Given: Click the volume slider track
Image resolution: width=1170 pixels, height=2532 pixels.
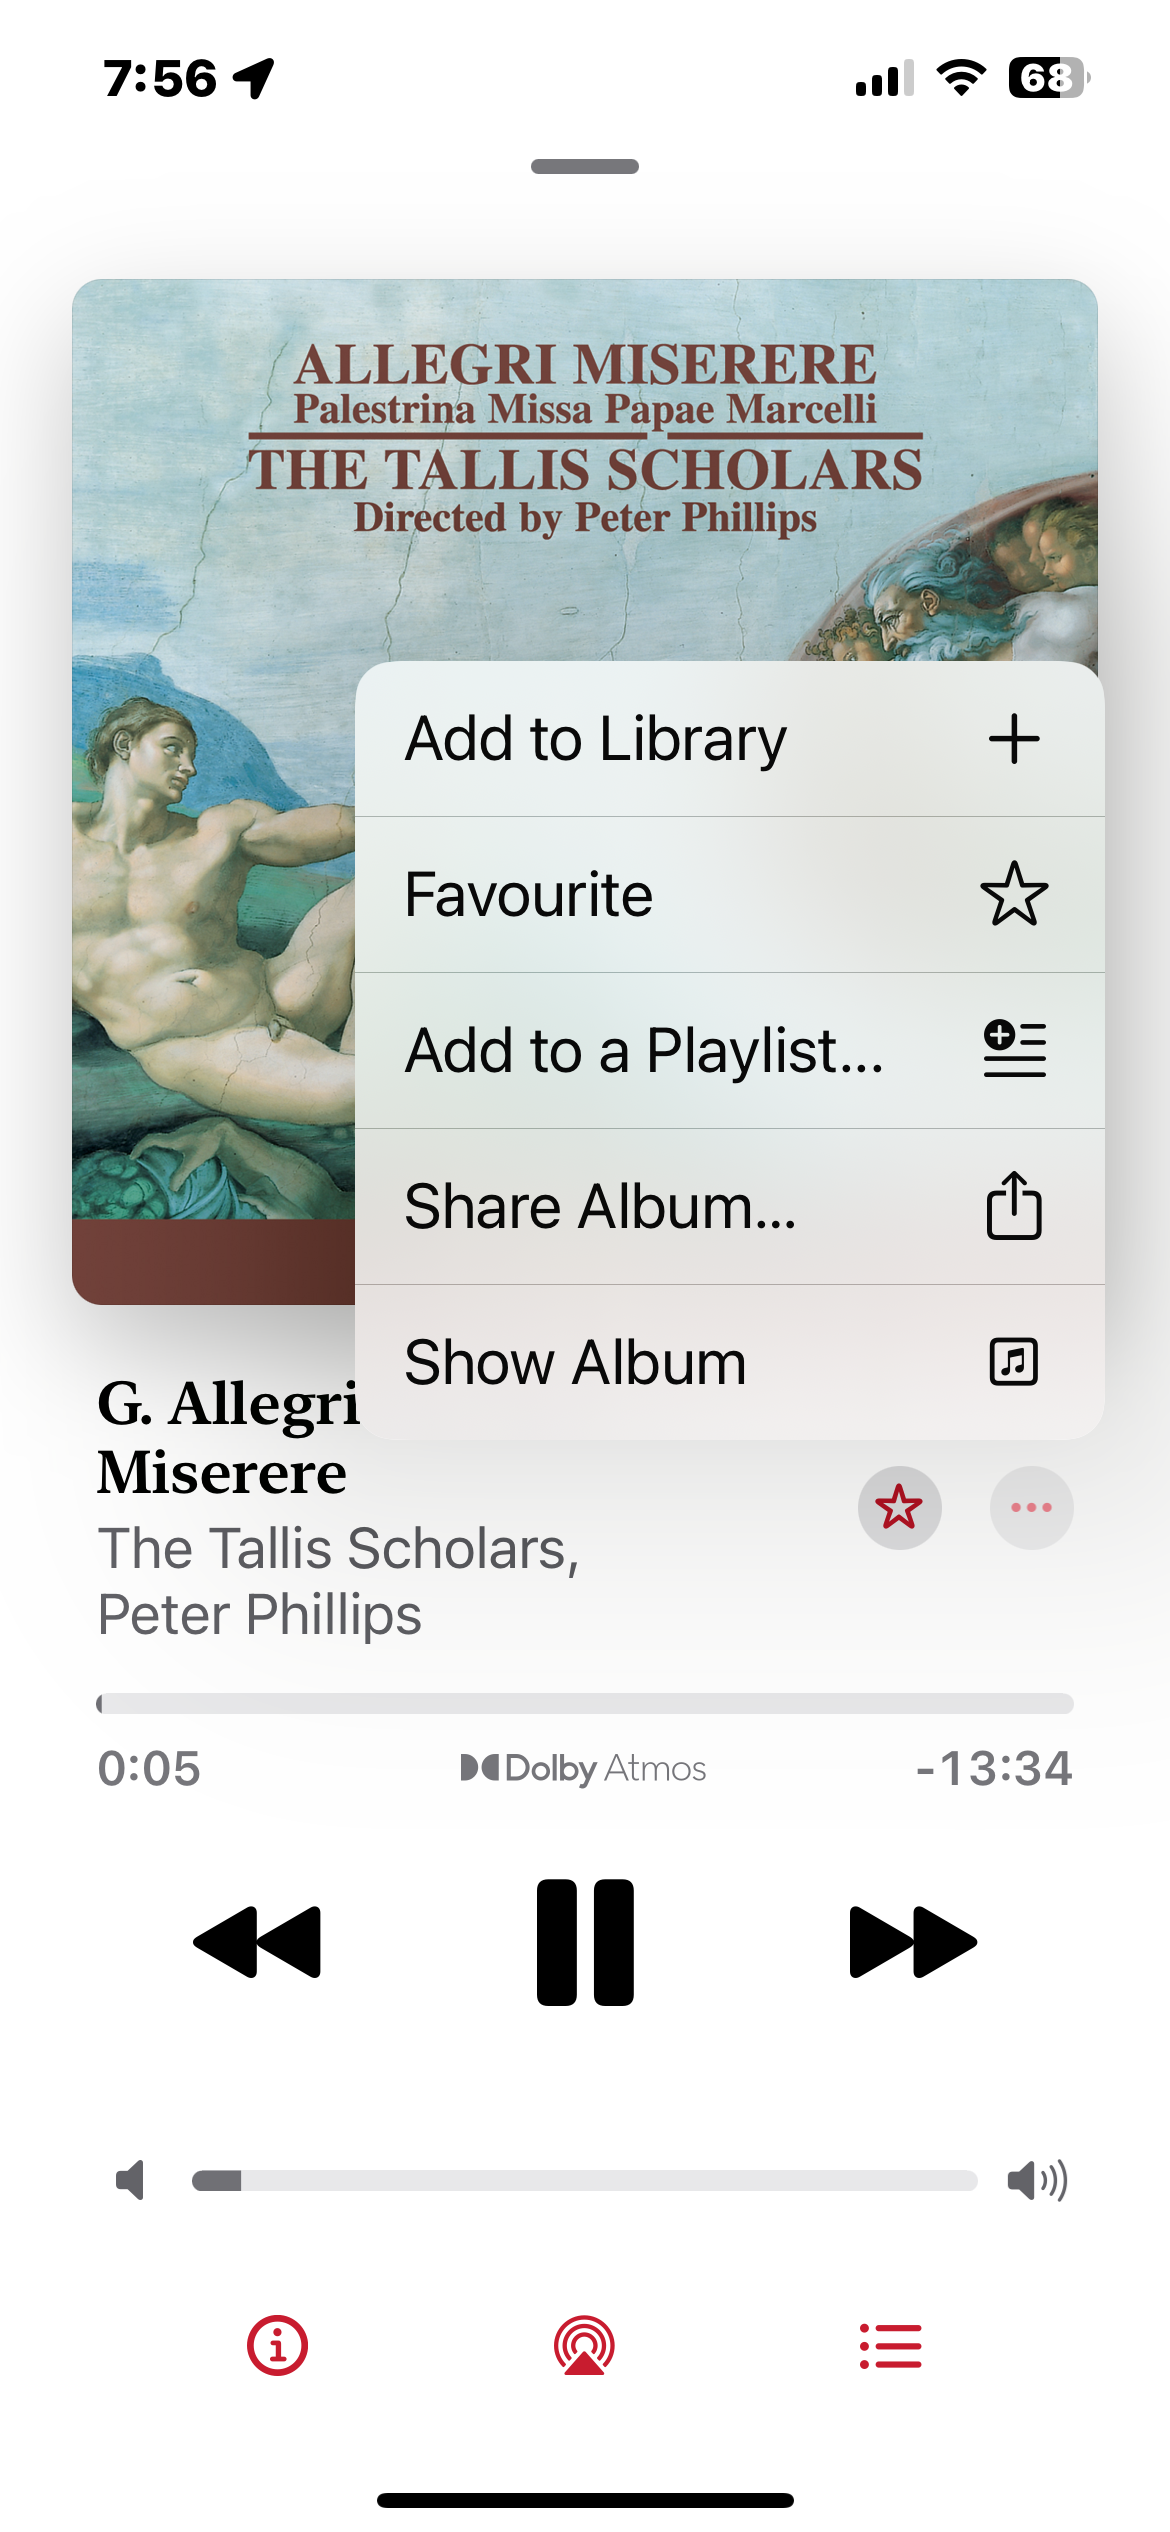Looking at the screenshot, I should click(x=585, y=2180).
